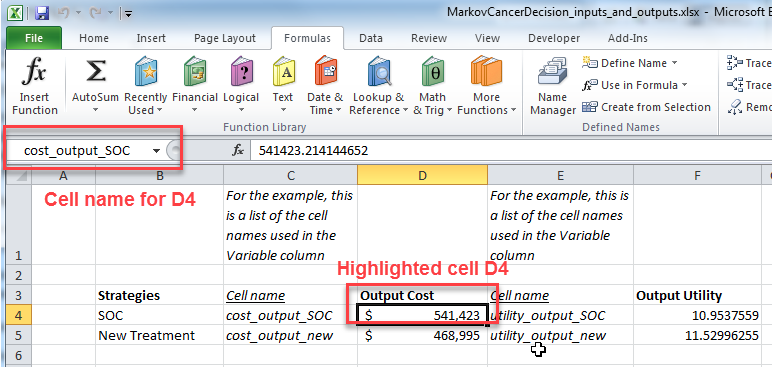
Task: Switch to the Review tab
Action: click(429, 38)
